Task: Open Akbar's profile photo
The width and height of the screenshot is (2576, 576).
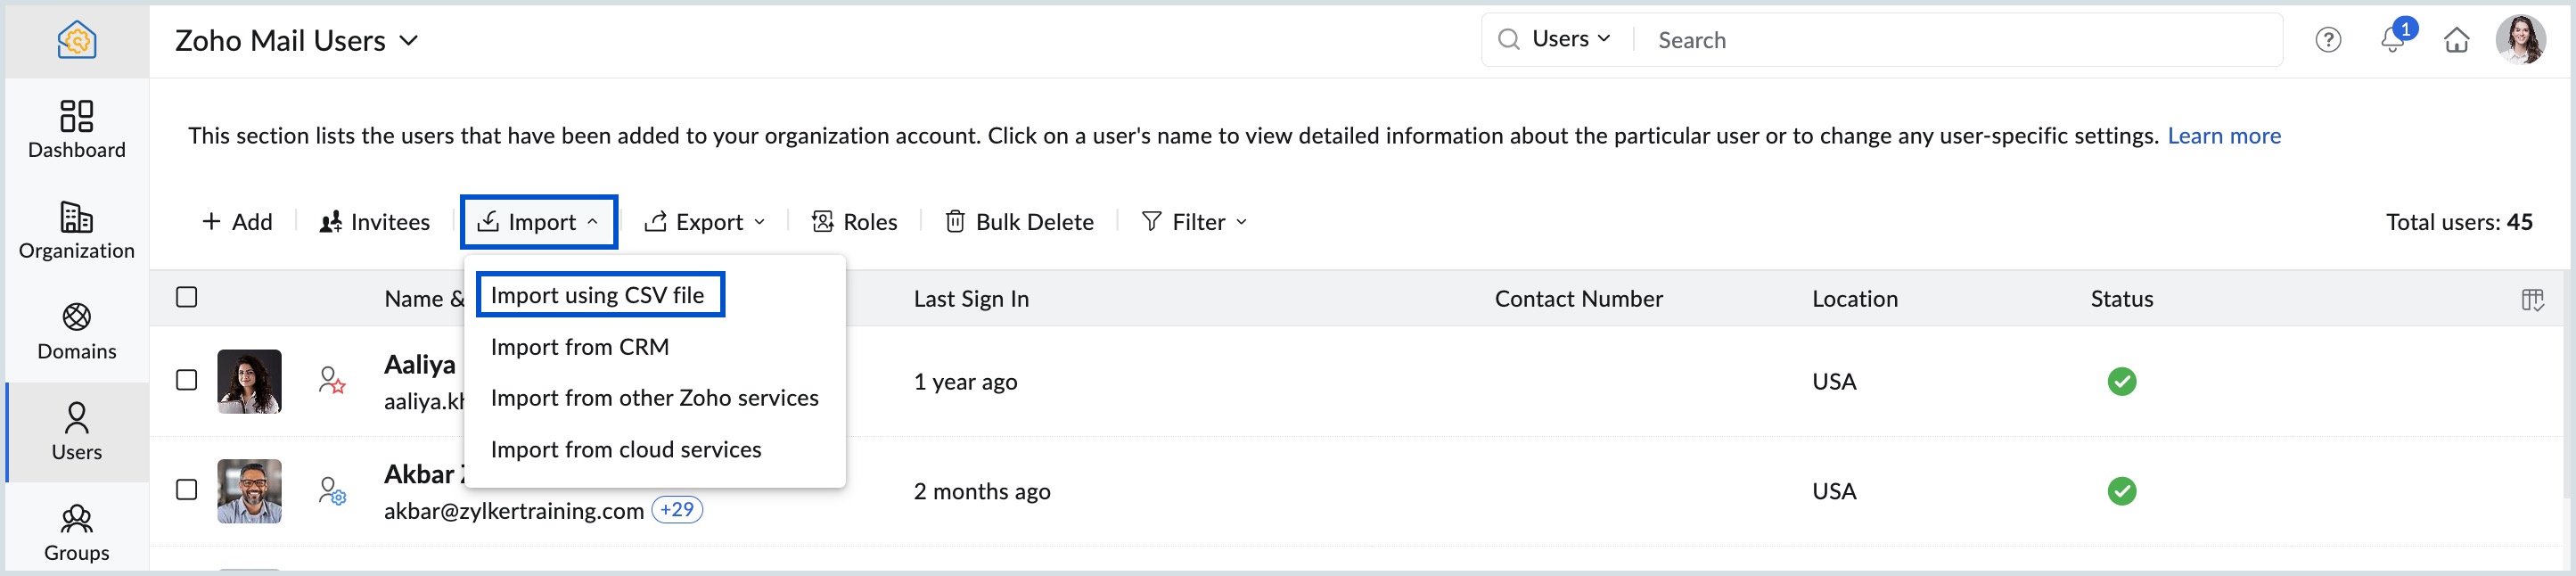Action: tap(249, 491)
